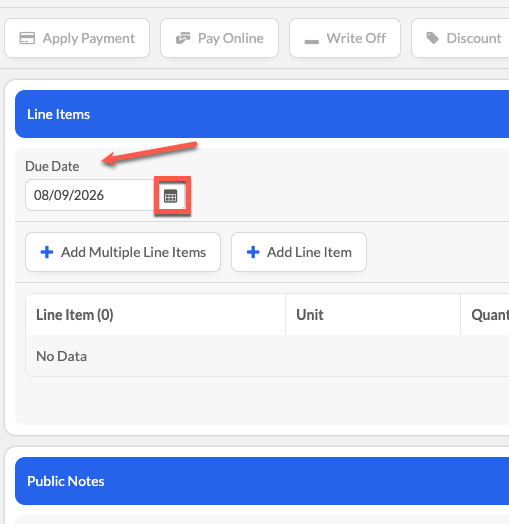Click the Public Notes section header
The height and width of the screenshot is (524, 509).
click(x=262, y=481)
